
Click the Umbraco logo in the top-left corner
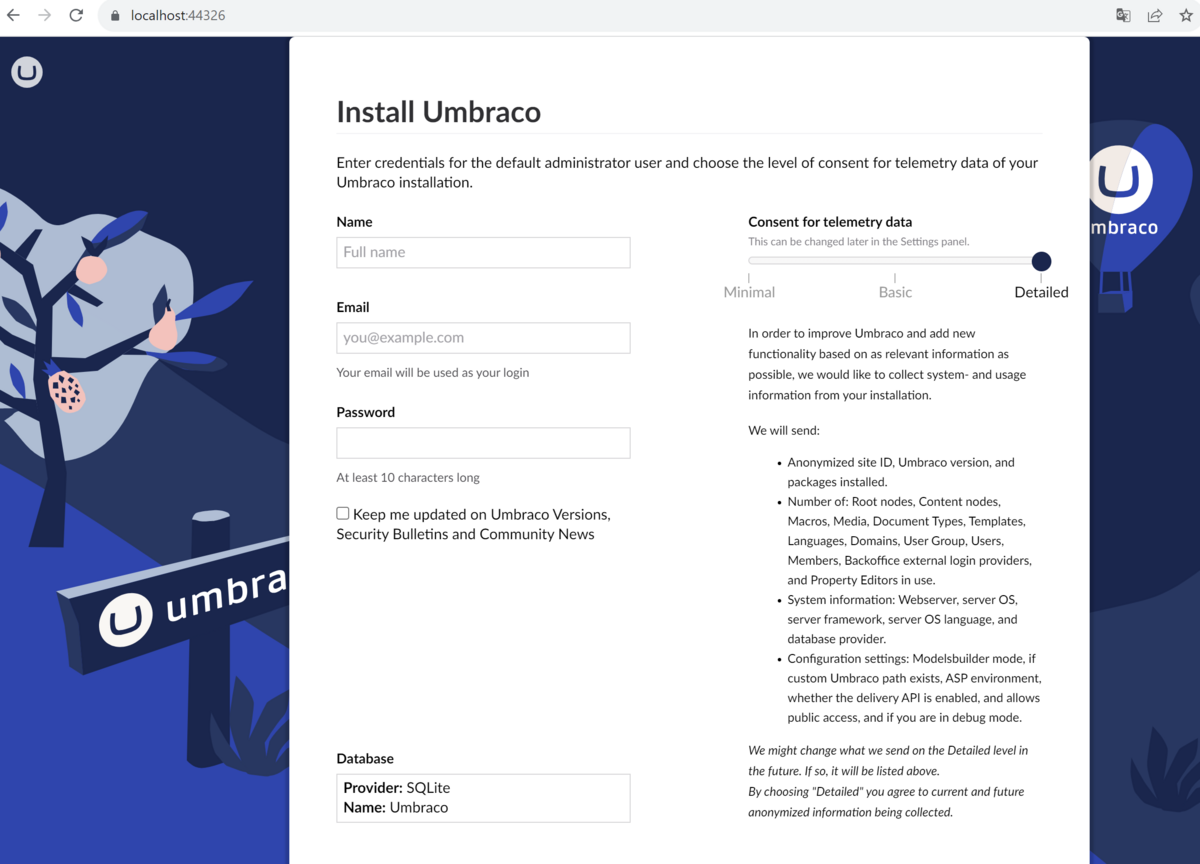(x=27, y=72)
